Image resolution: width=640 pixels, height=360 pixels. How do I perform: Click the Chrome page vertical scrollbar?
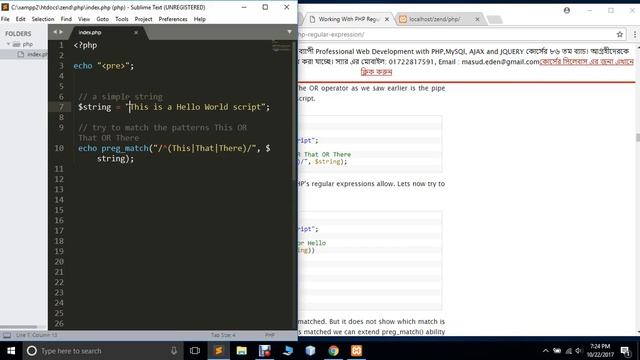[638, 138]
